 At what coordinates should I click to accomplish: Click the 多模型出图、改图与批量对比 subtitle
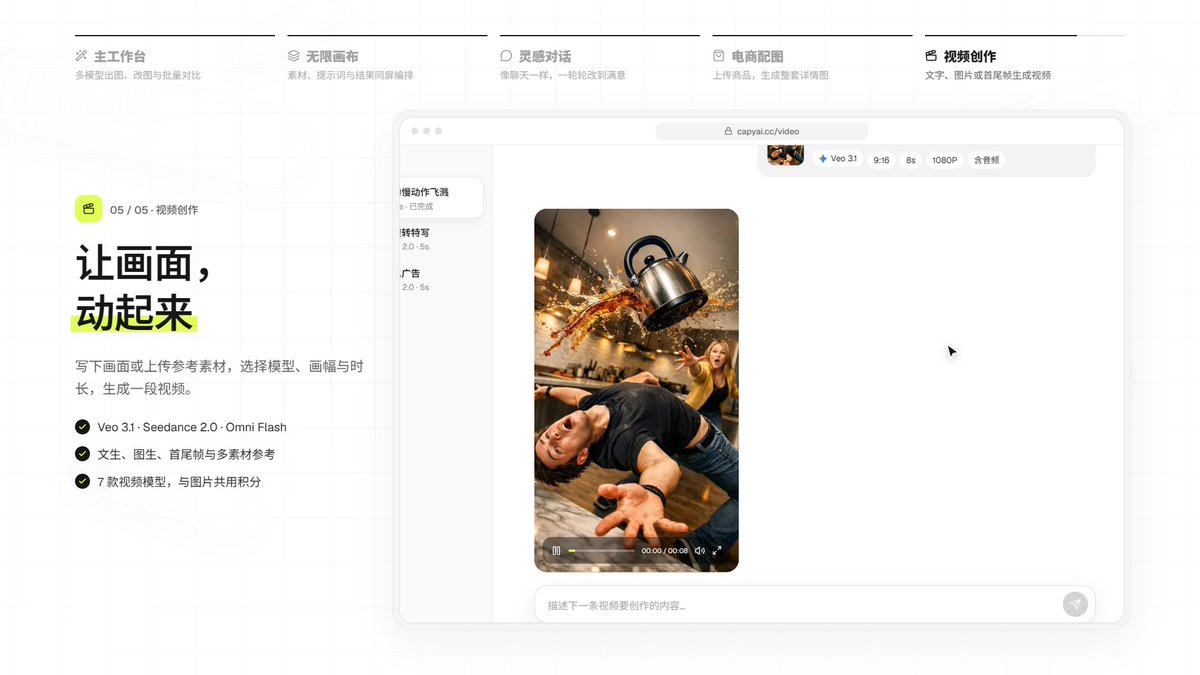(x=138, y=75)
